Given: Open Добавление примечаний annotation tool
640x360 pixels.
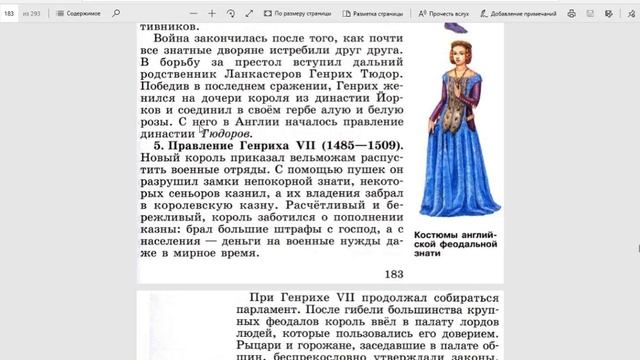Looking at the screenshot, I should 518,13.
